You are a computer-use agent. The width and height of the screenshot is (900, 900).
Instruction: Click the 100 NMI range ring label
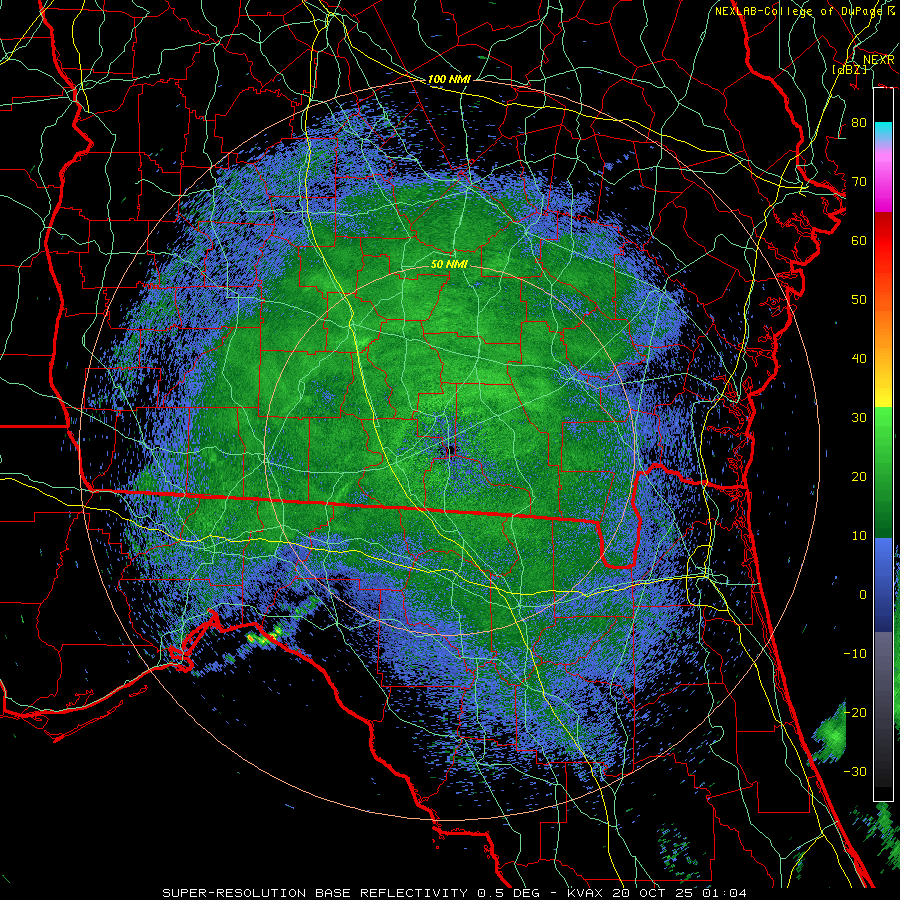(449, 79)
